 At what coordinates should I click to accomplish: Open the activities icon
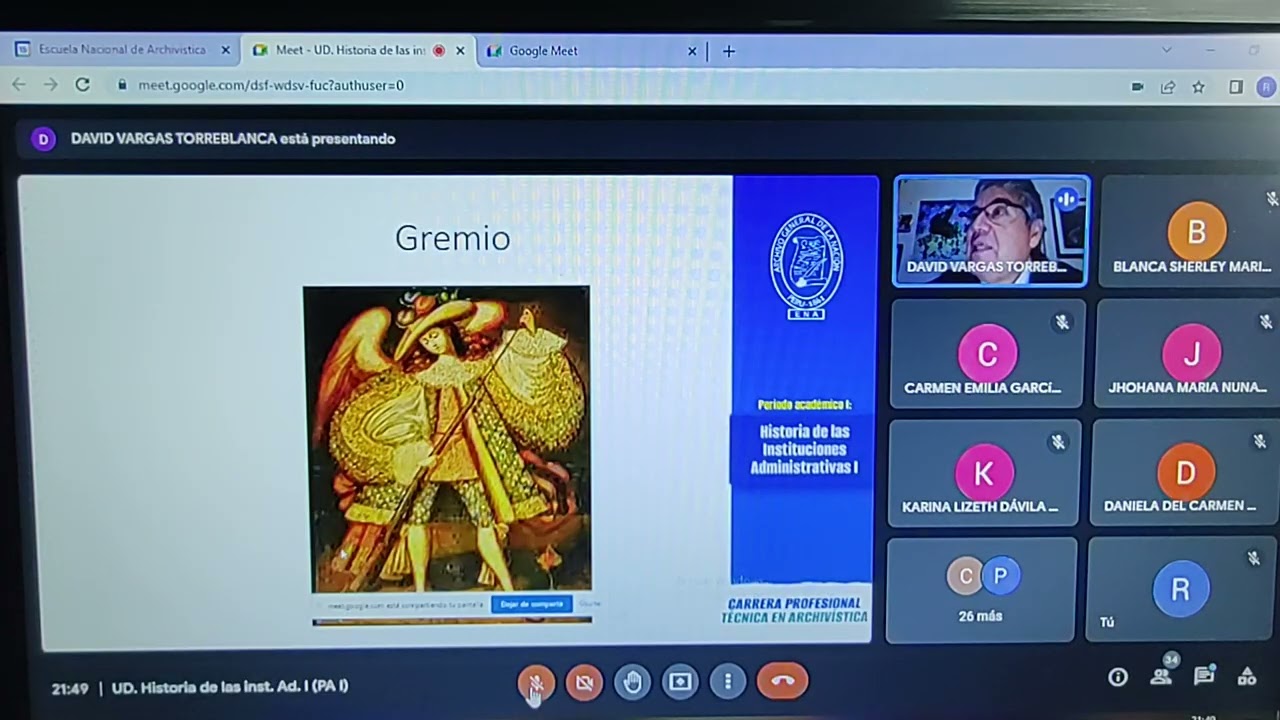click(x=1247, y=677)
